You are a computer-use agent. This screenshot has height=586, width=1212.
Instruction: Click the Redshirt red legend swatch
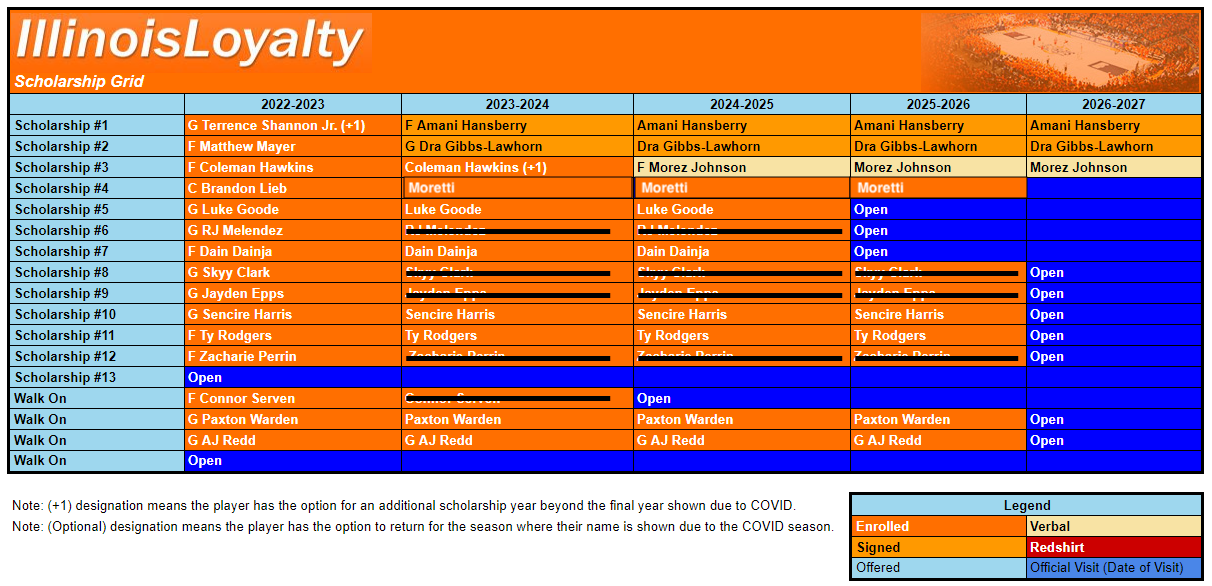tap(1113, 547)
